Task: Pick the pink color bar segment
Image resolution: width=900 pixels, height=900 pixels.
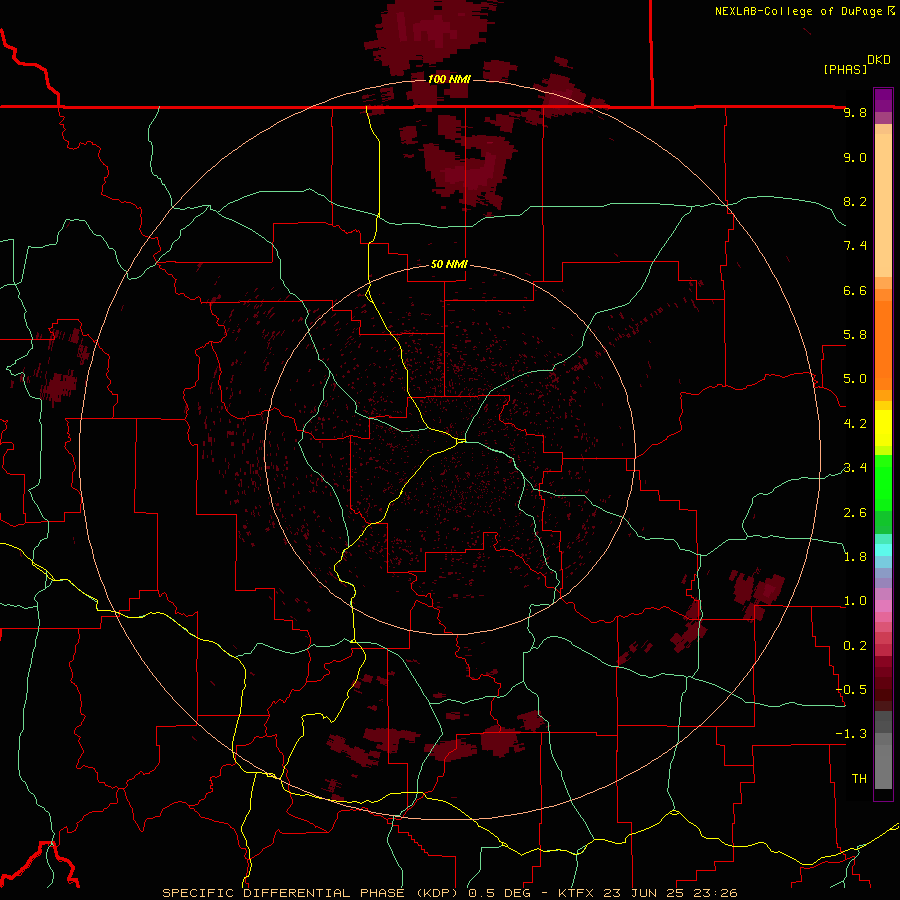Action: [x=883, y=606]
